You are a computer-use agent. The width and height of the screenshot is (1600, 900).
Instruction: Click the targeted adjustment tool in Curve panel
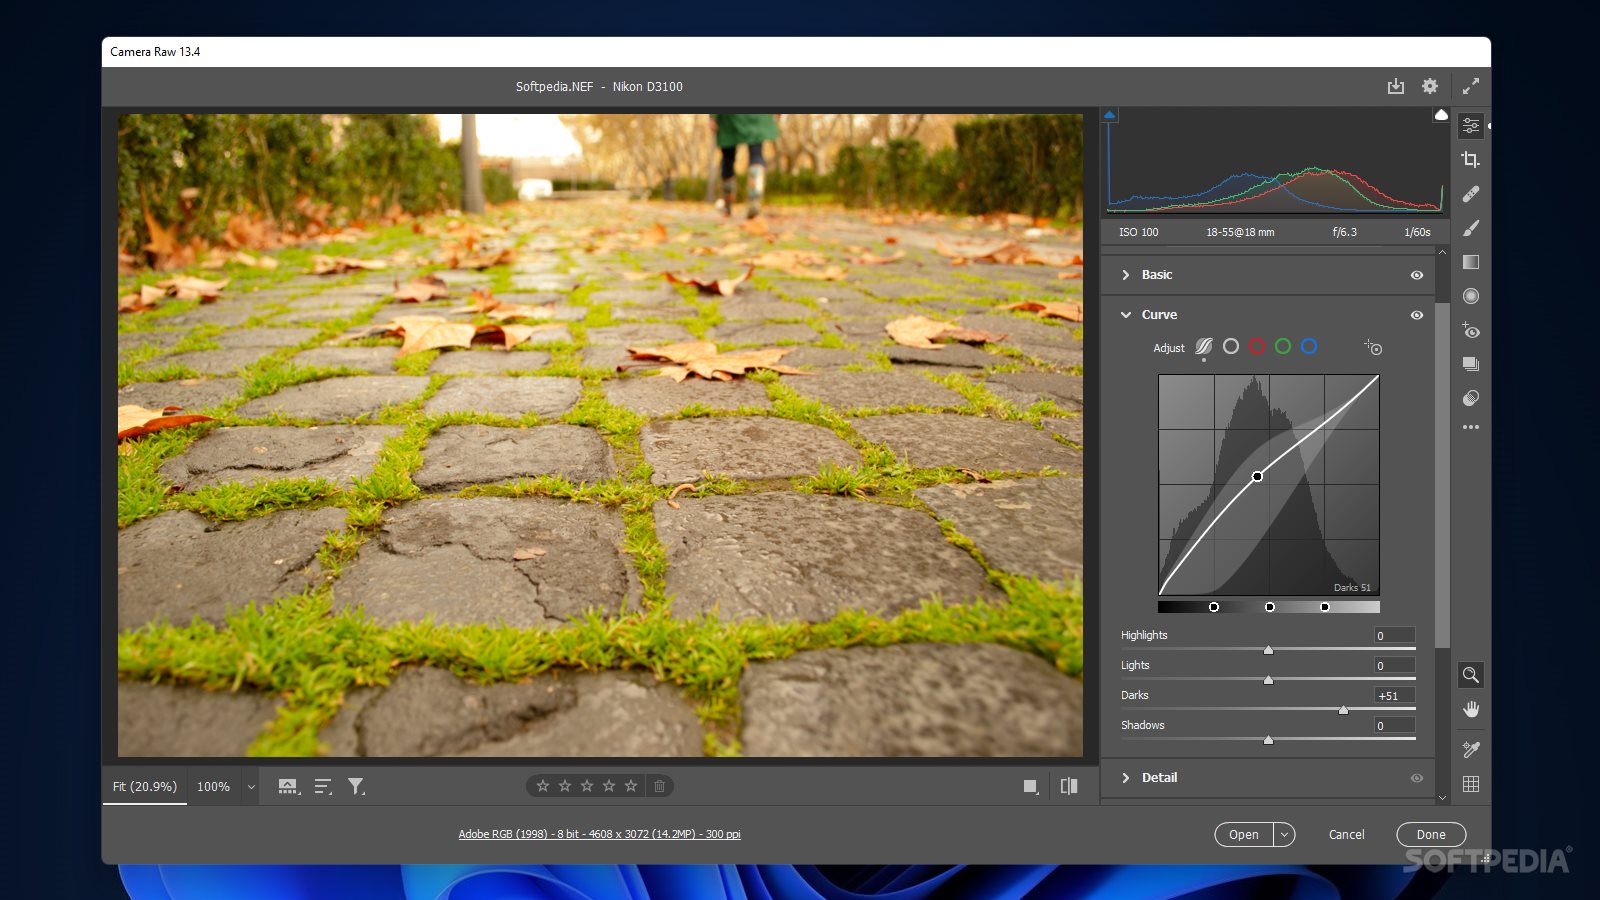(1373, 347)
